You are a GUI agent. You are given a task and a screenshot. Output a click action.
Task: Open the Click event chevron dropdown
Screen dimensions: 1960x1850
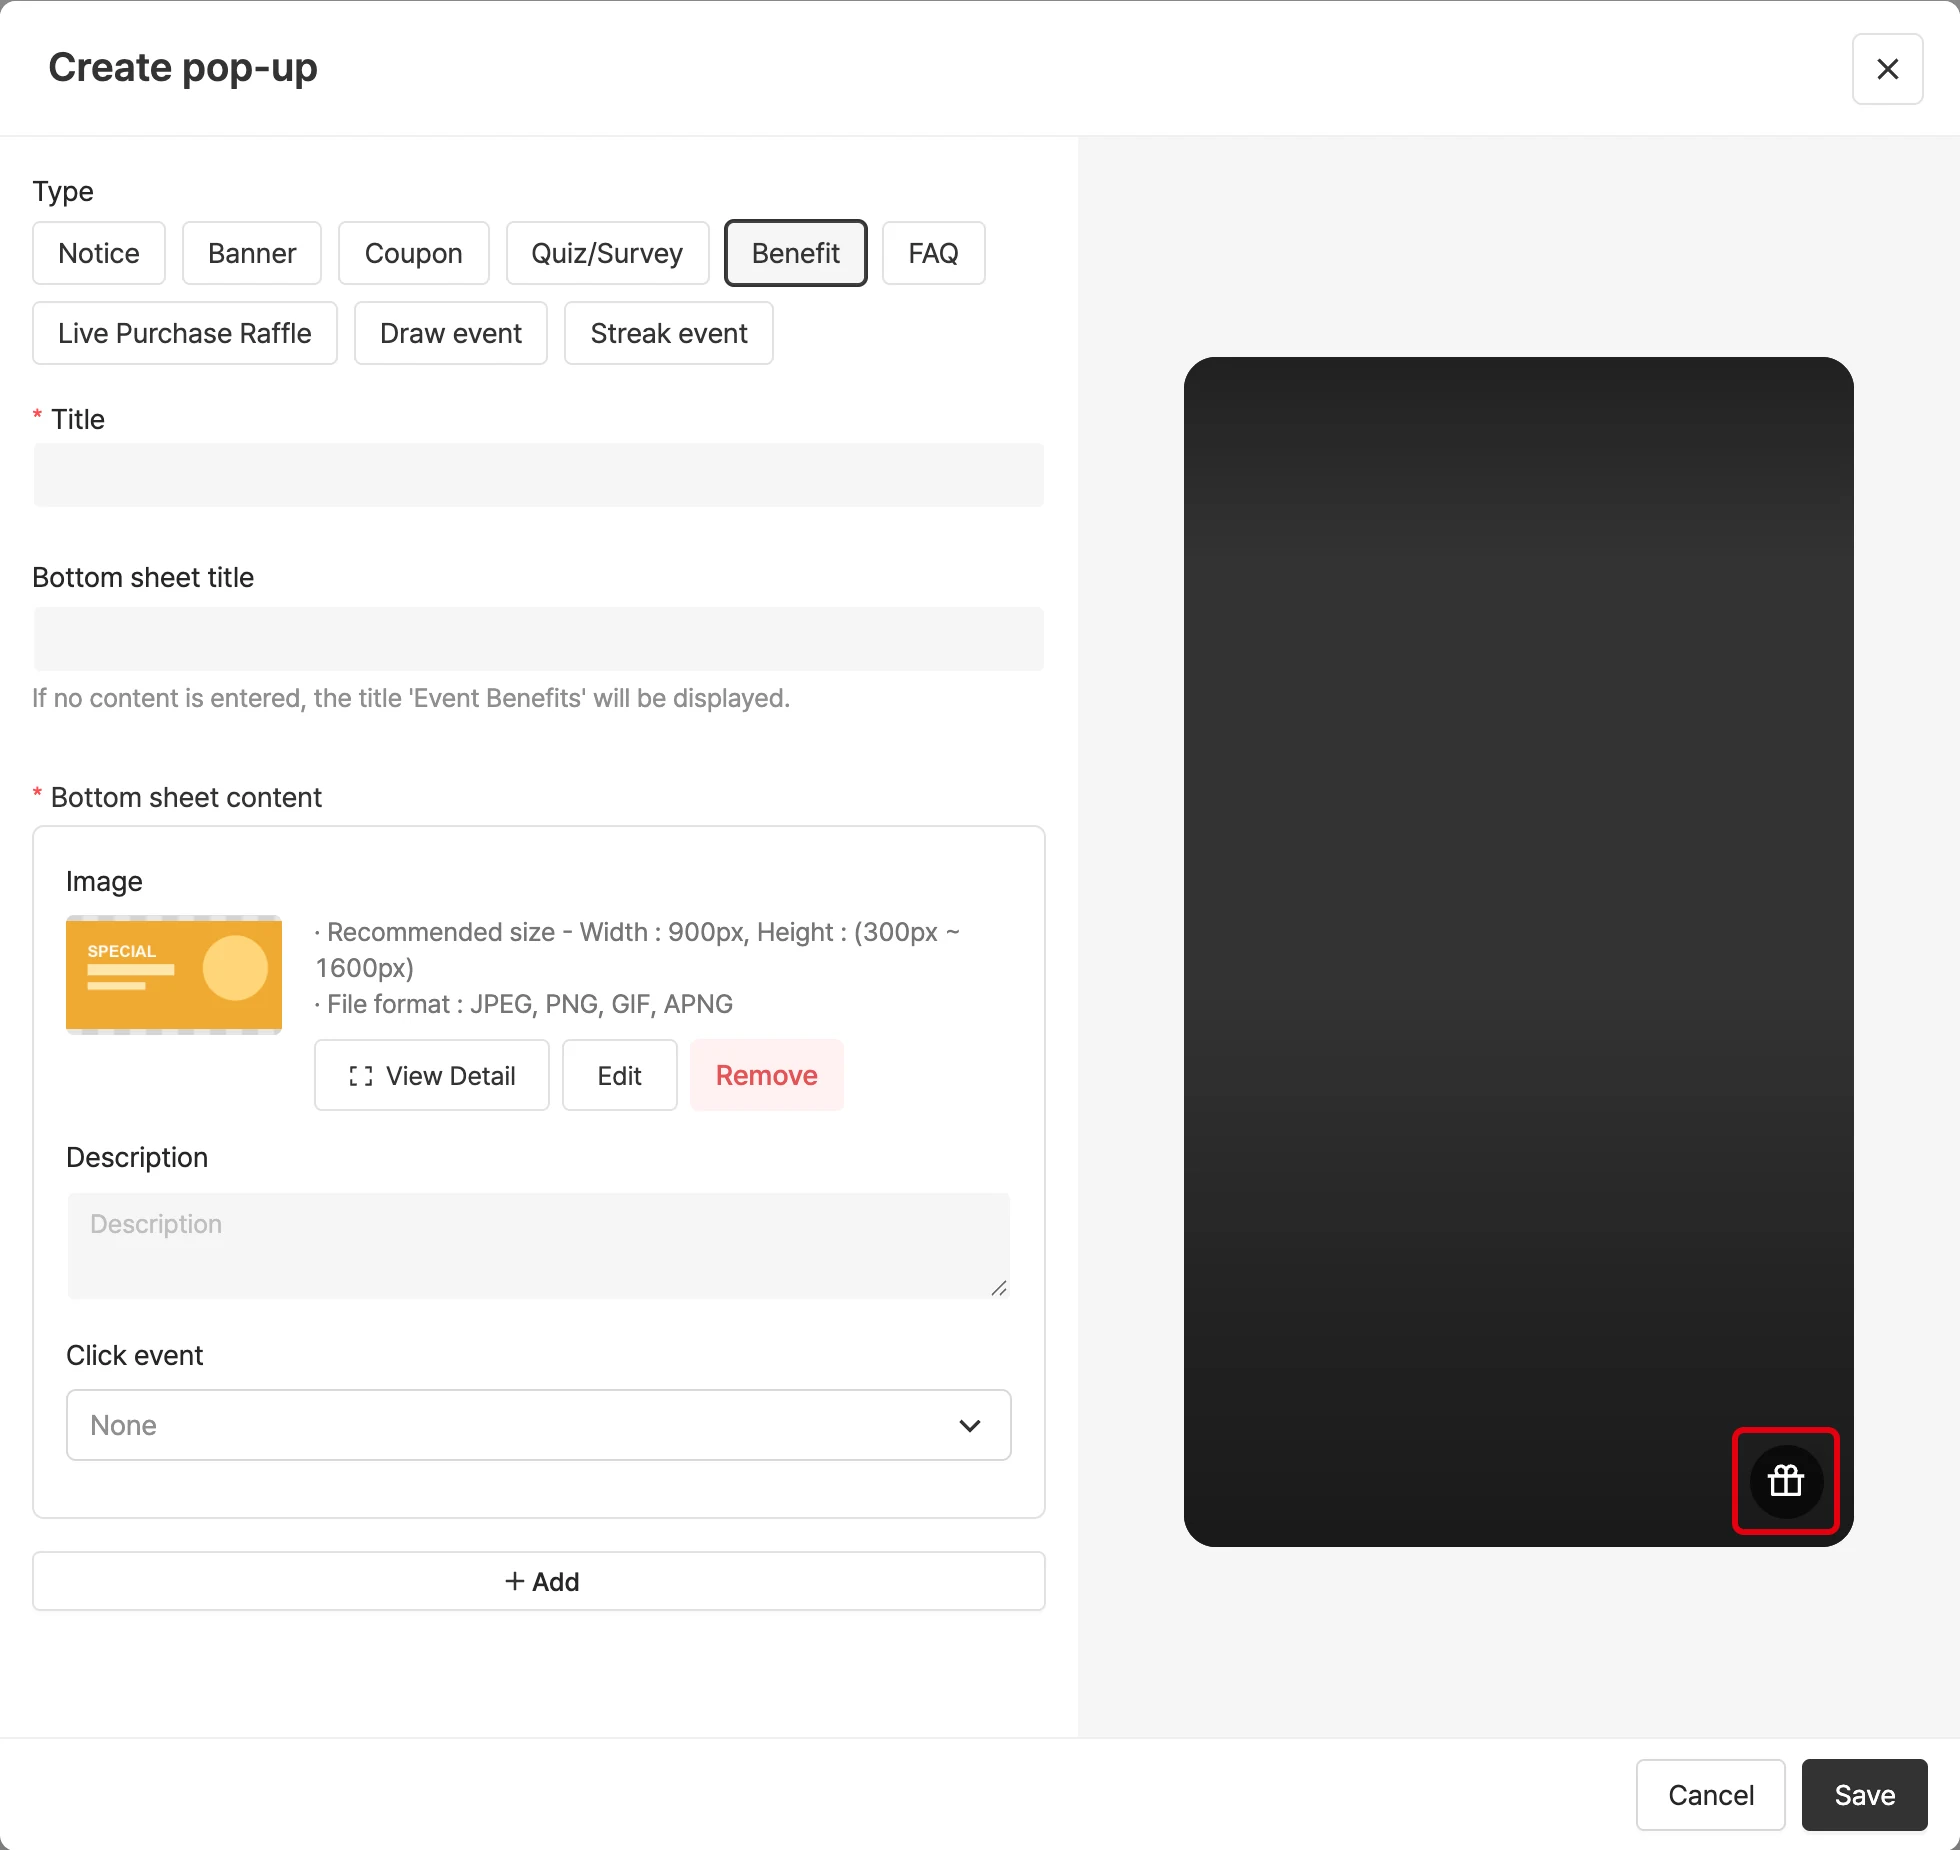click(x=969, y=1425)
